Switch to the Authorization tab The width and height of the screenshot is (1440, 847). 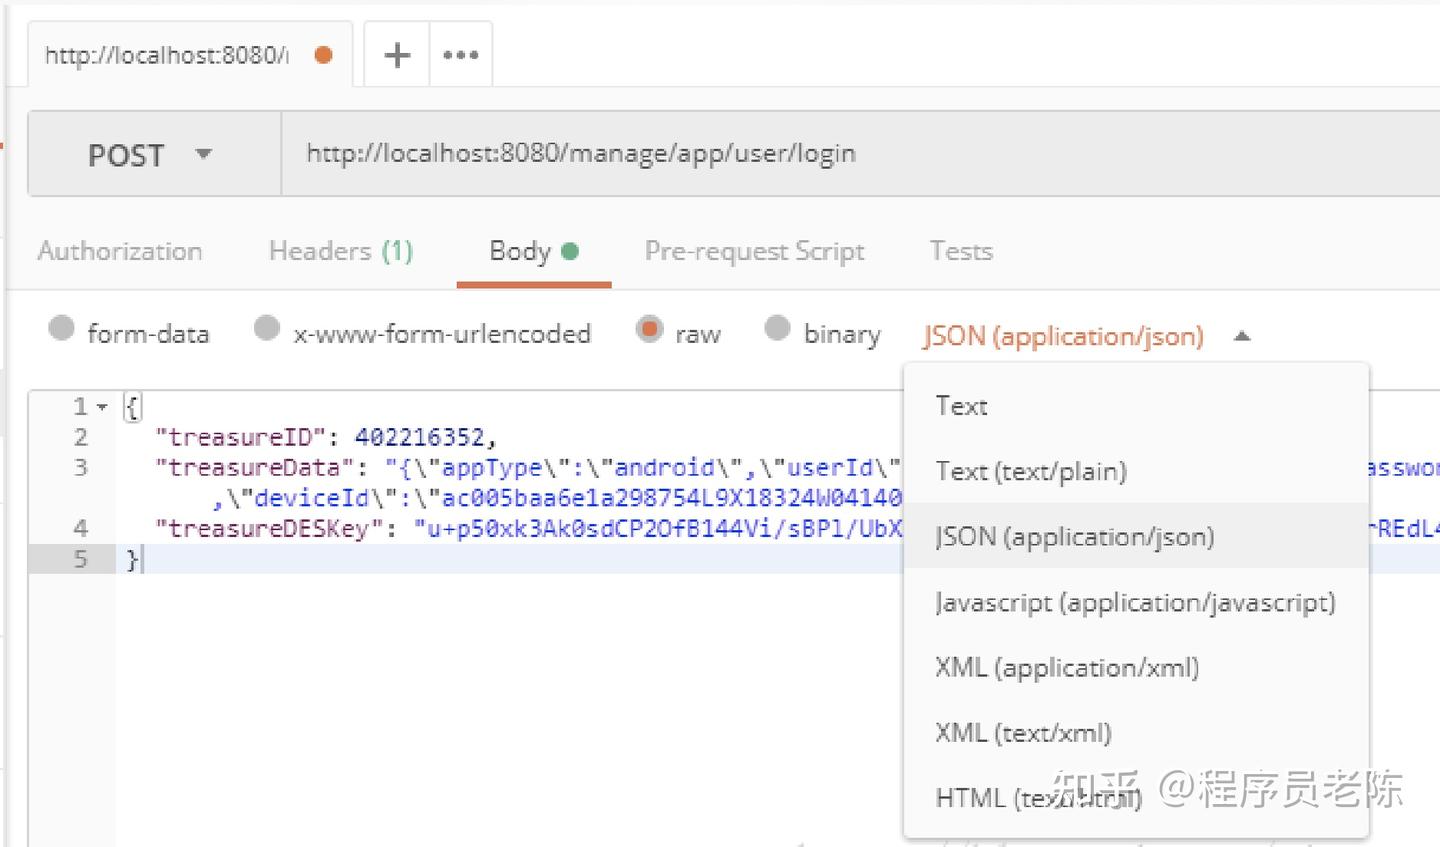[120, 251]
